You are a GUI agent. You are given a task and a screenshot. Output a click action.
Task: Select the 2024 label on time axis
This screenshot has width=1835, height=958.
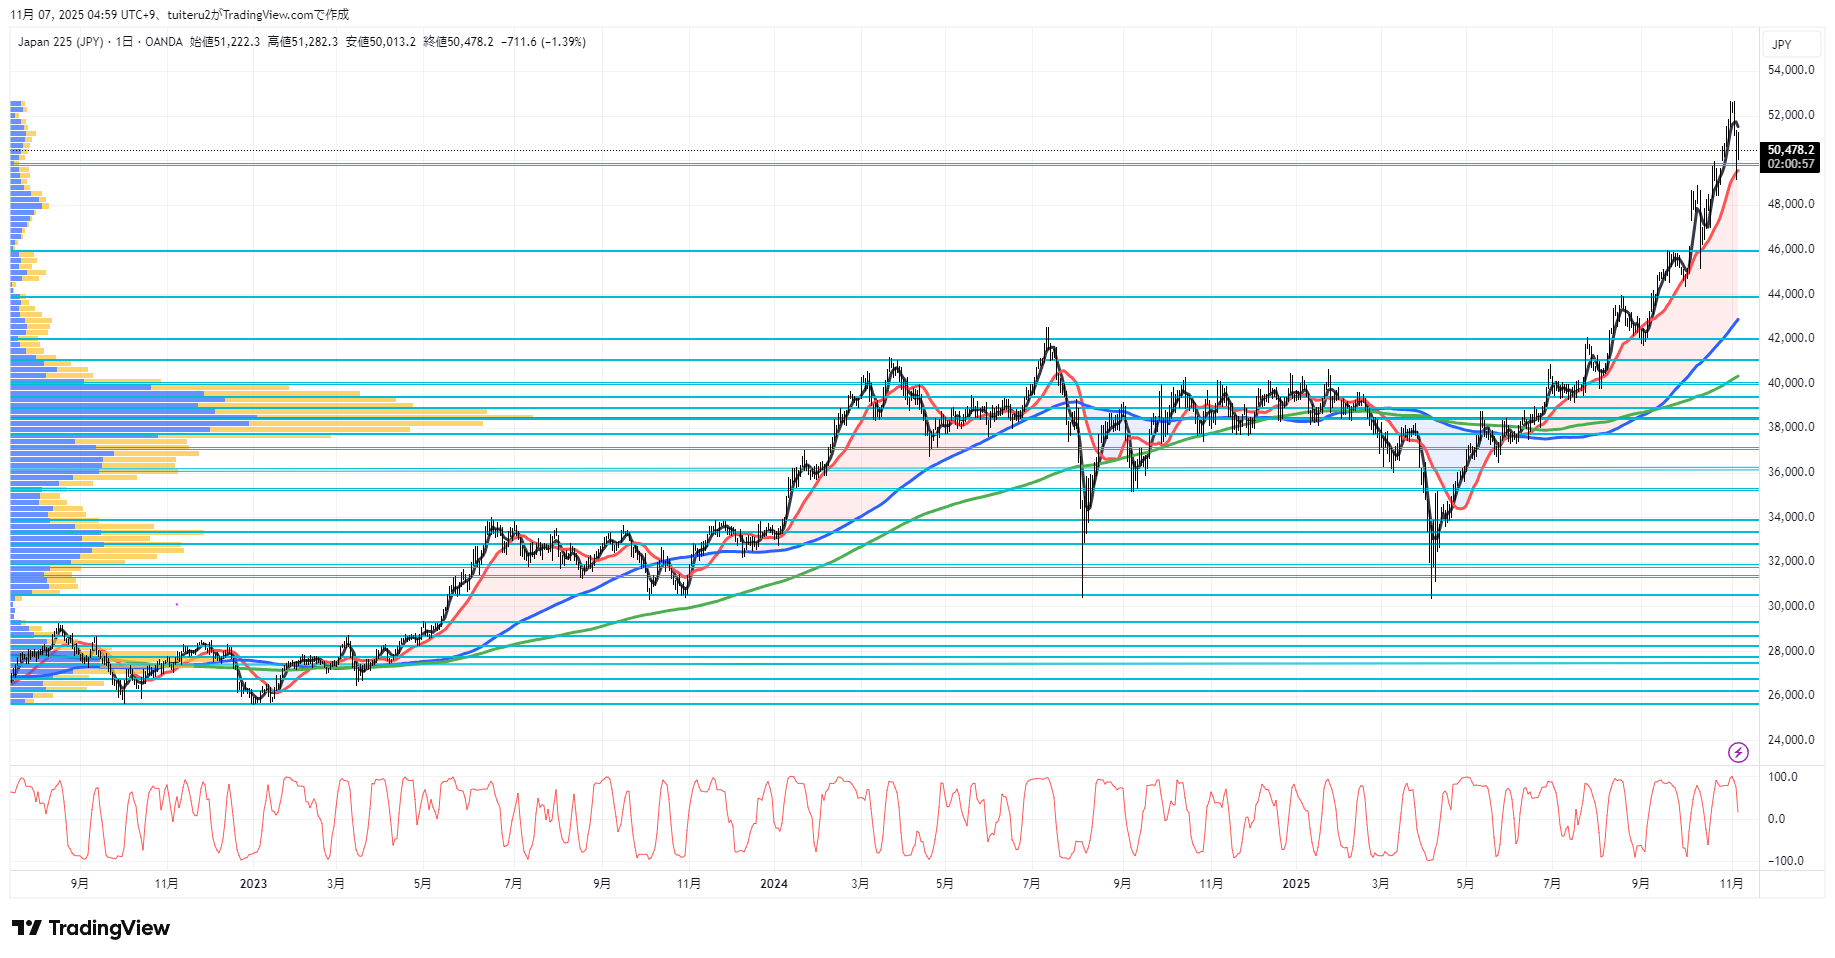click(773, 884)
